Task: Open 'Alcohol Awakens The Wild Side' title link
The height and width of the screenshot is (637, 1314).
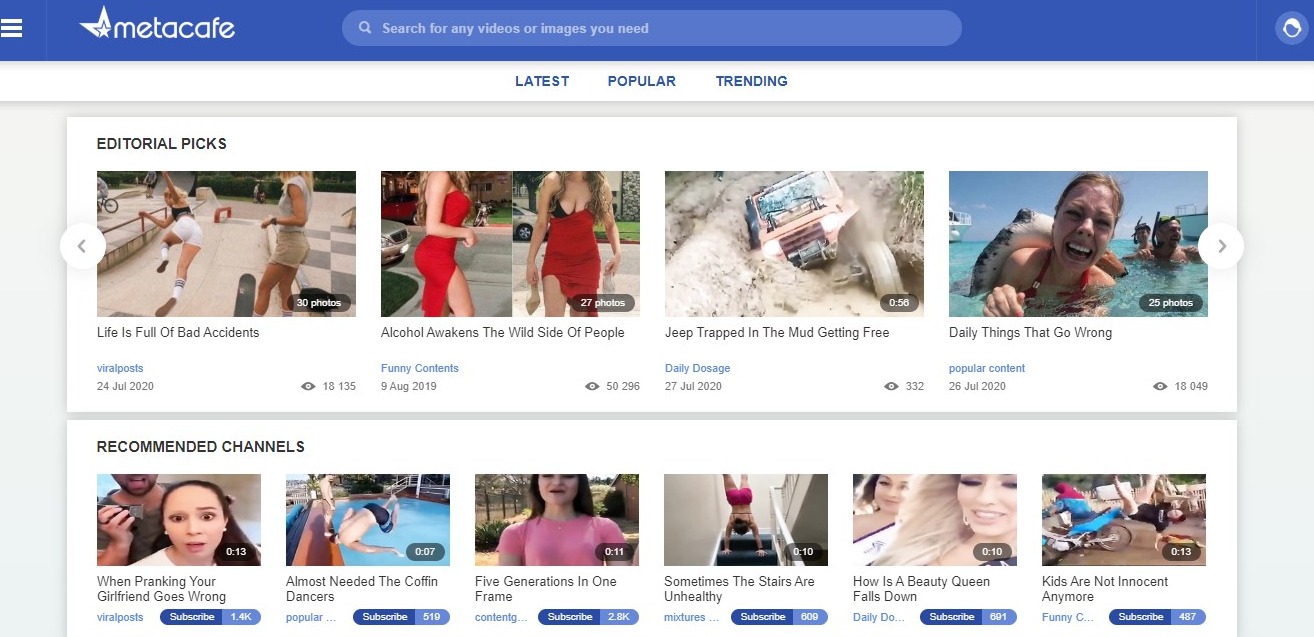Action: pyautogui.click(x=502, y=332)
